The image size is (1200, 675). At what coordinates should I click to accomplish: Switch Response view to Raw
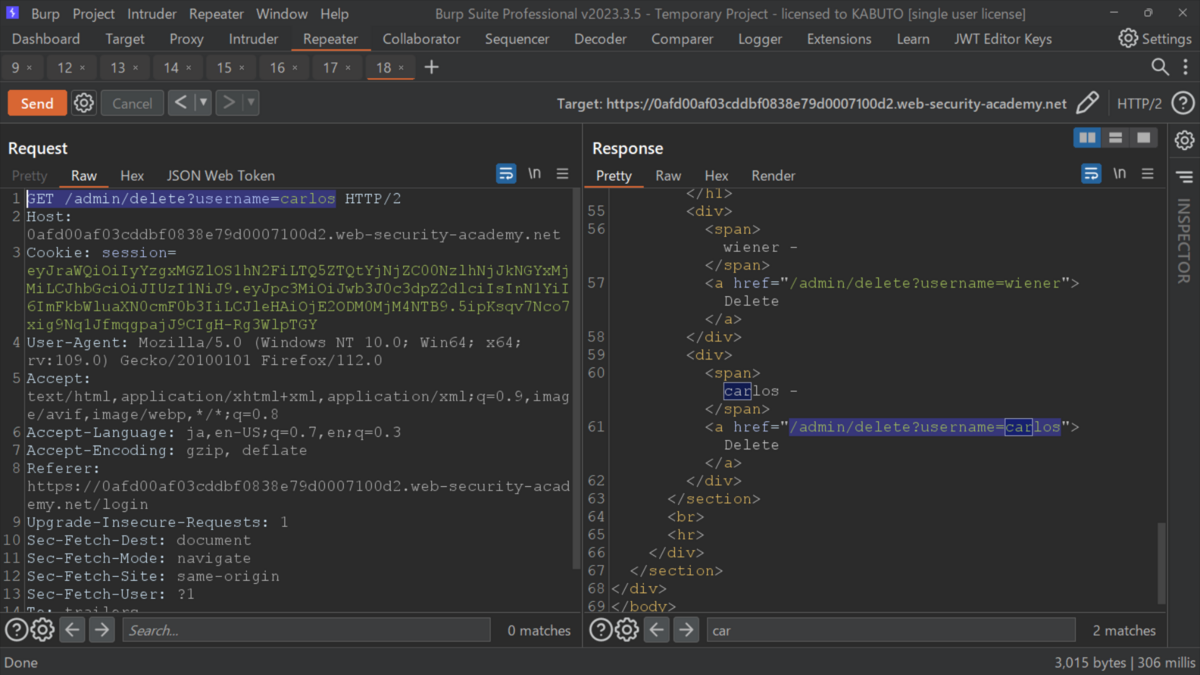point(668,175)
